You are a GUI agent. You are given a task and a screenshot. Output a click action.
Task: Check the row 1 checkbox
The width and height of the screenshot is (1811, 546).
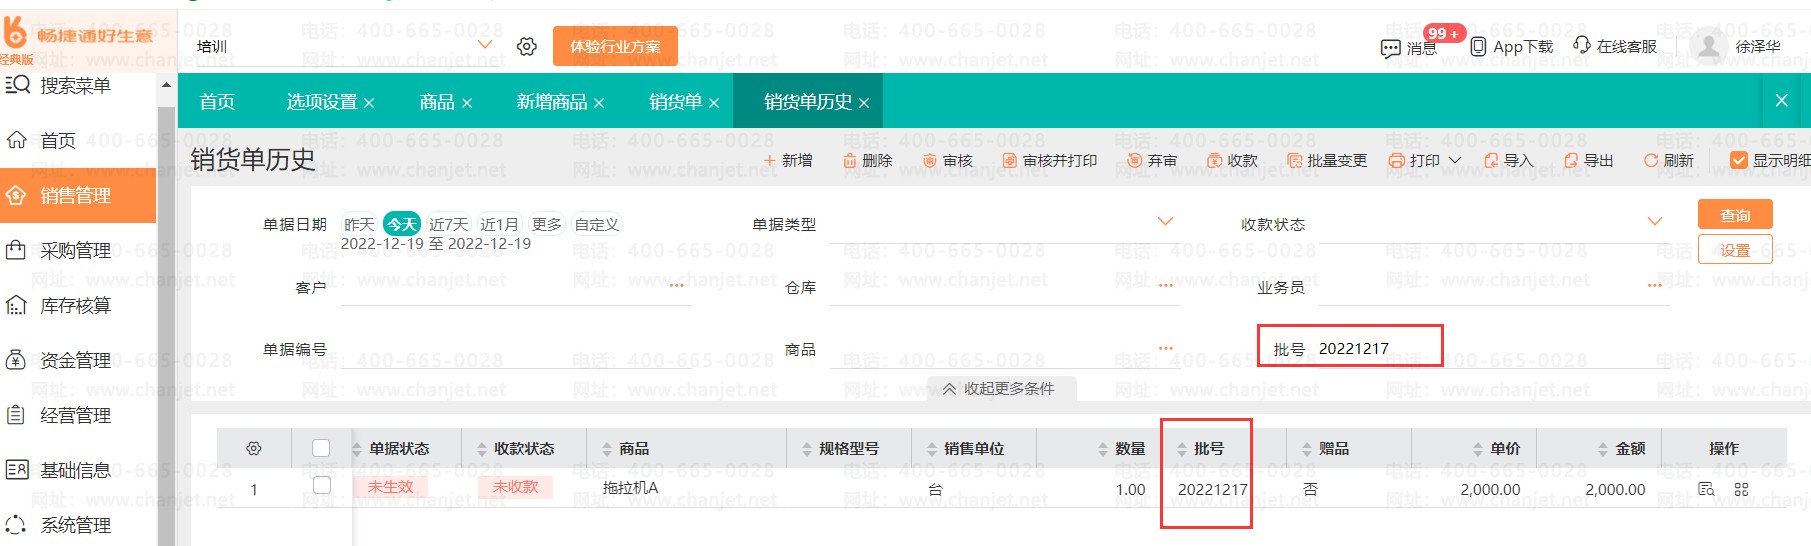click(321, 485)
